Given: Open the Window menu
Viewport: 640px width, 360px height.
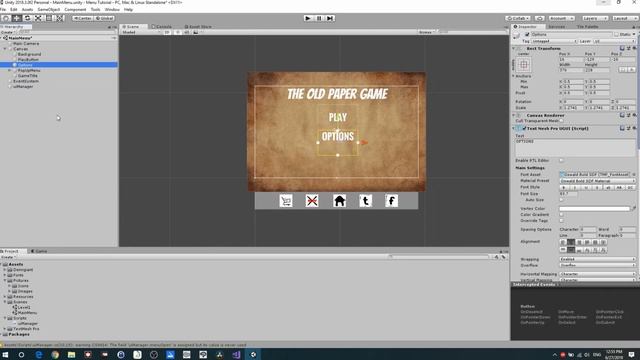Looking at the screenshot, I should click(x=112, y=9).
